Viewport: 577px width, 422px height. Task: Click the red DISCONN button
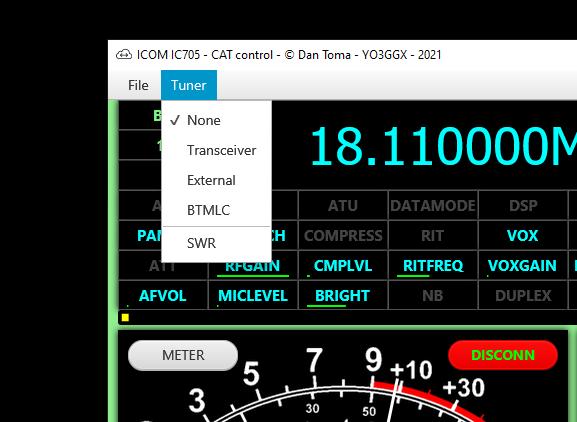click(503, 355)
